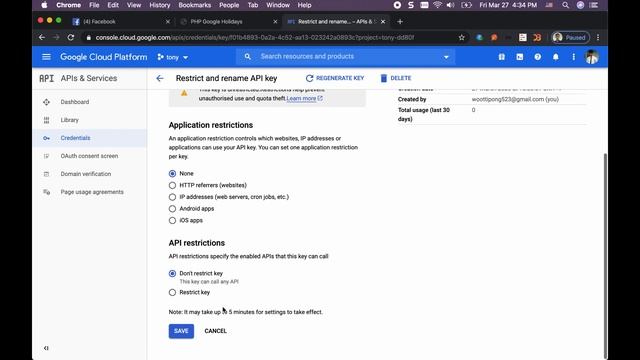Image resolution: width=640 pixels, height=360 pixels.
Task: Click the Library grid icon
Action: [x=46, y=120]
